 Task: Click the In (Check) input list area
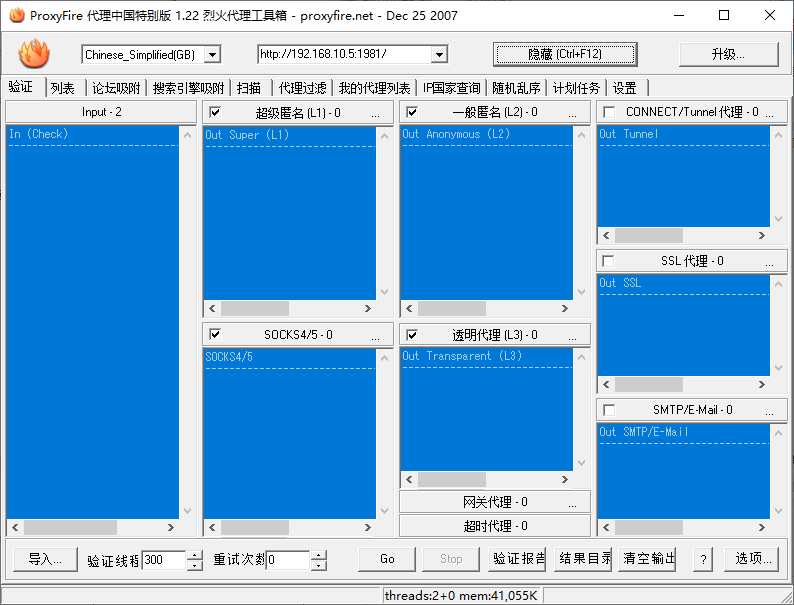click(x=93, y=322)
